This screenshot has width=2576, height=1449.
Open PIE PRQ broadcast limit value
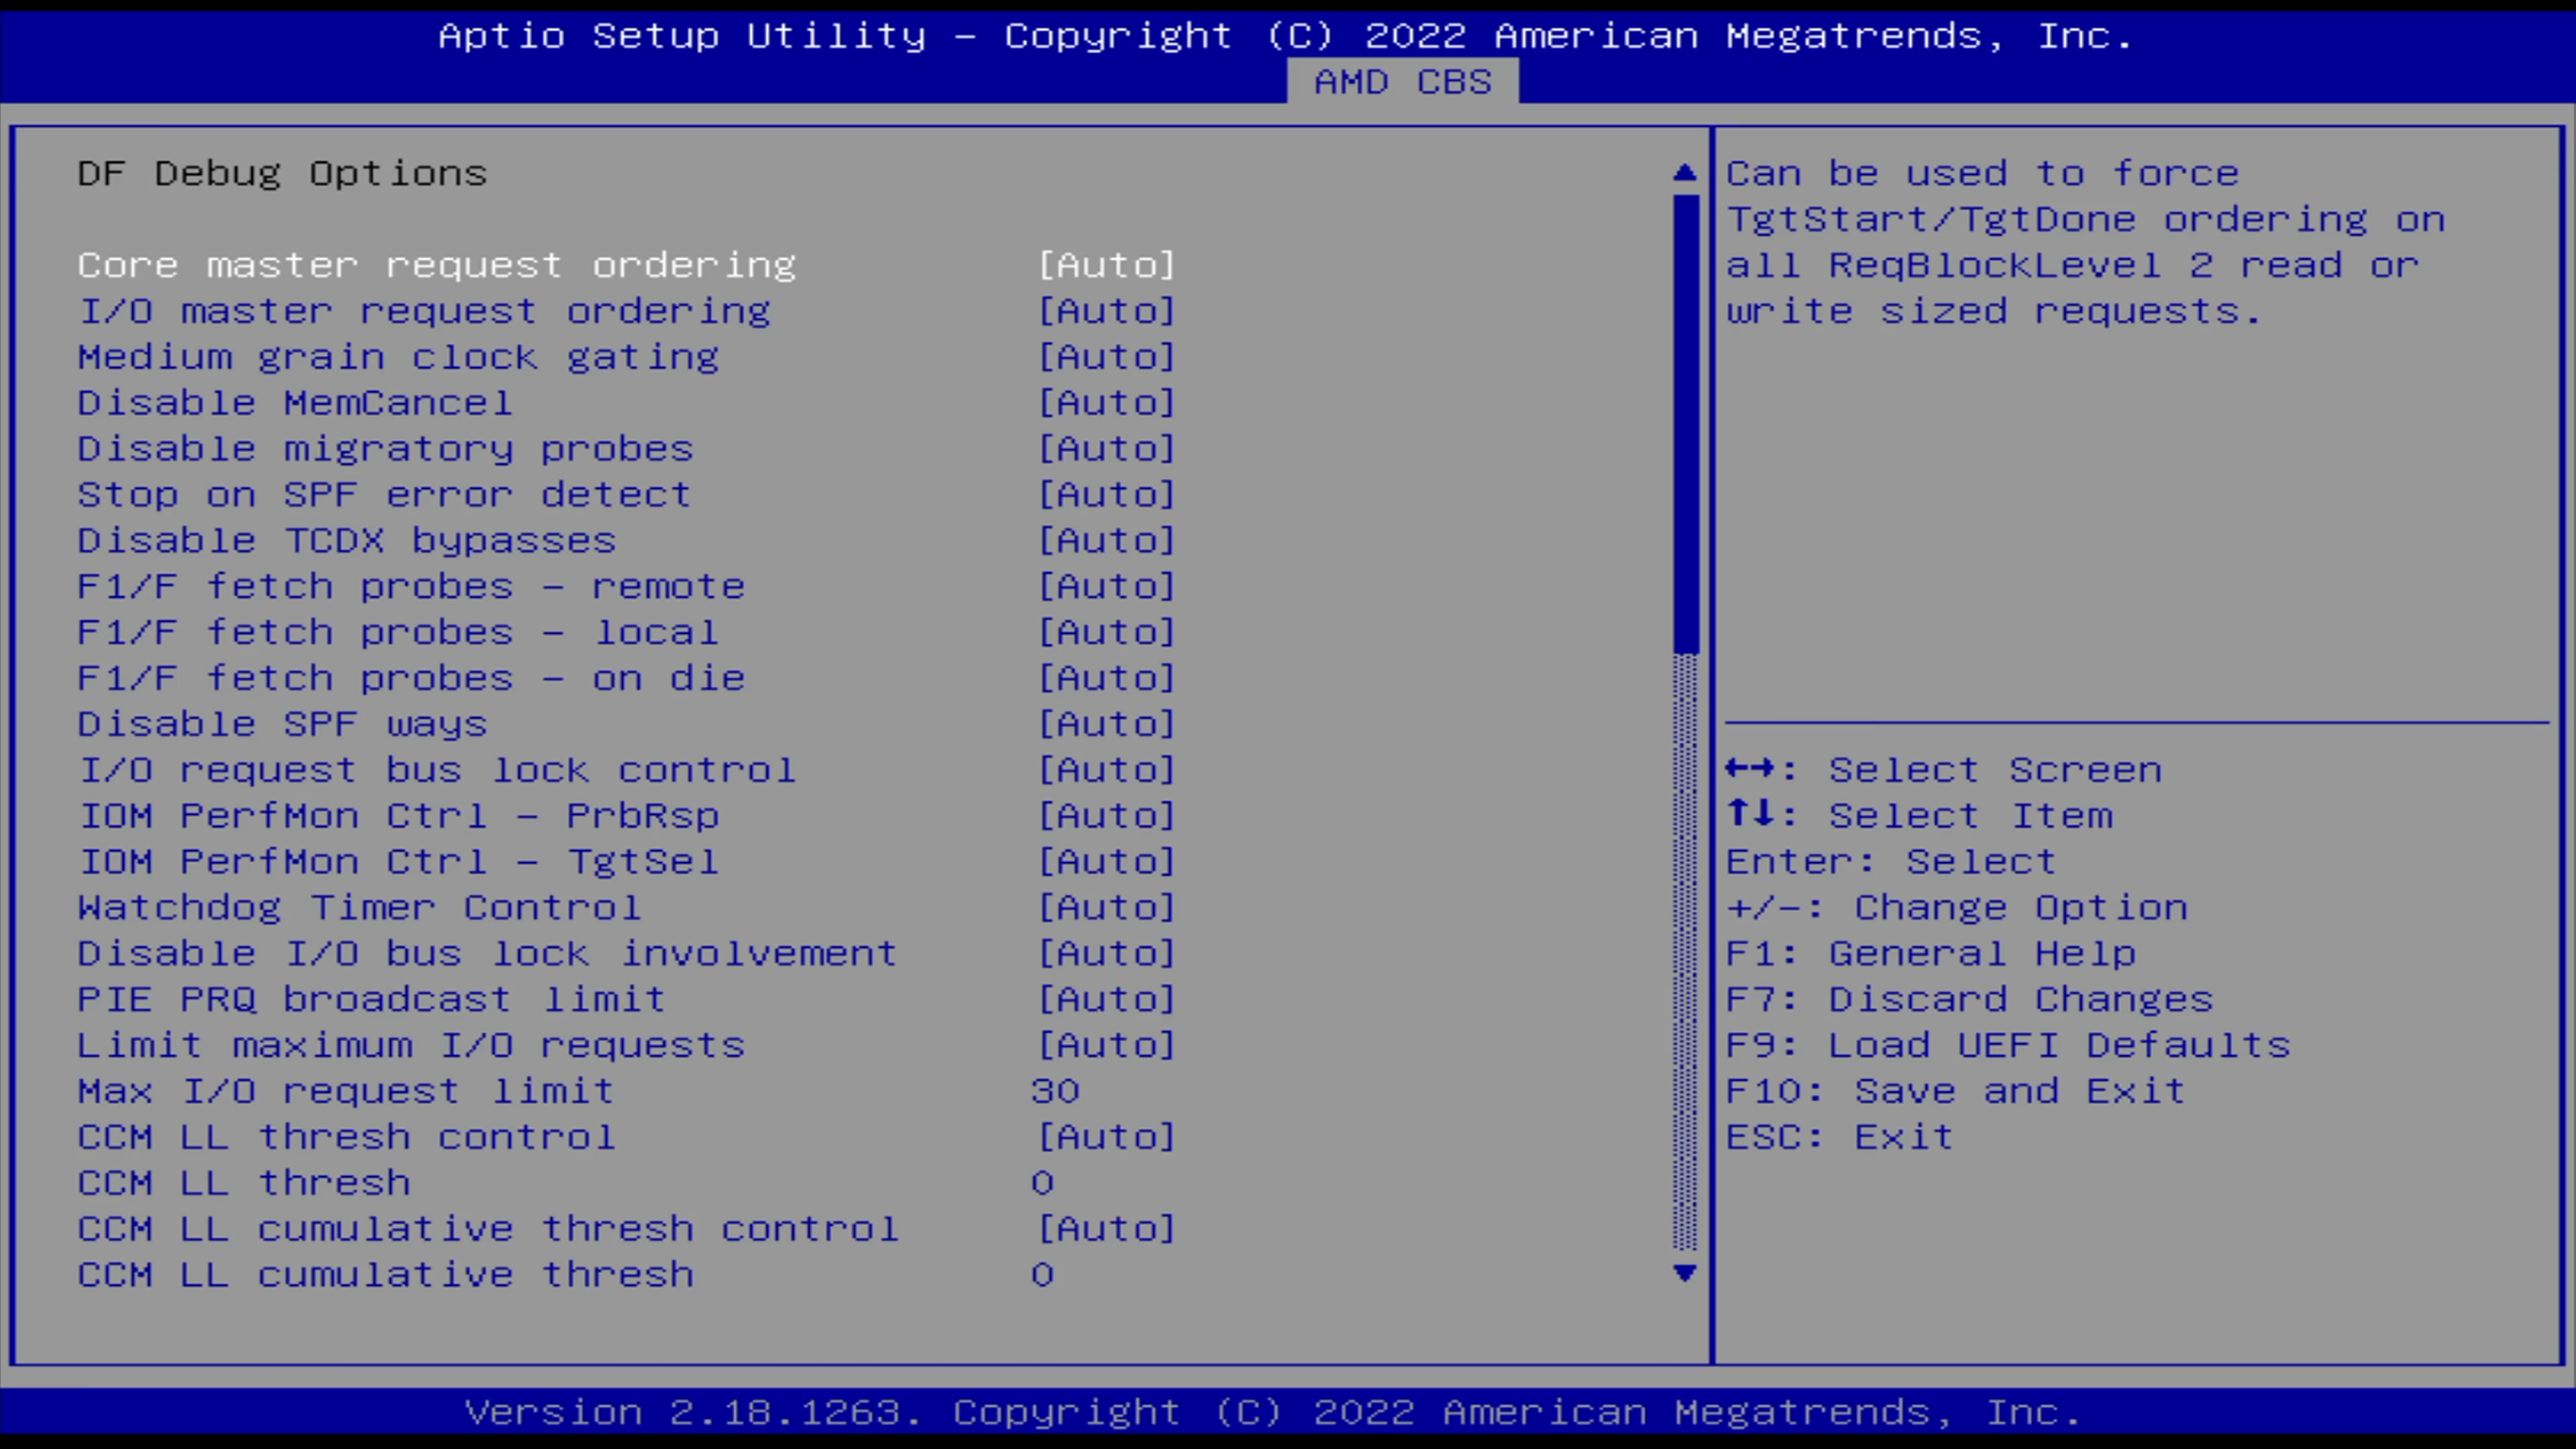coord(1107,1000)
